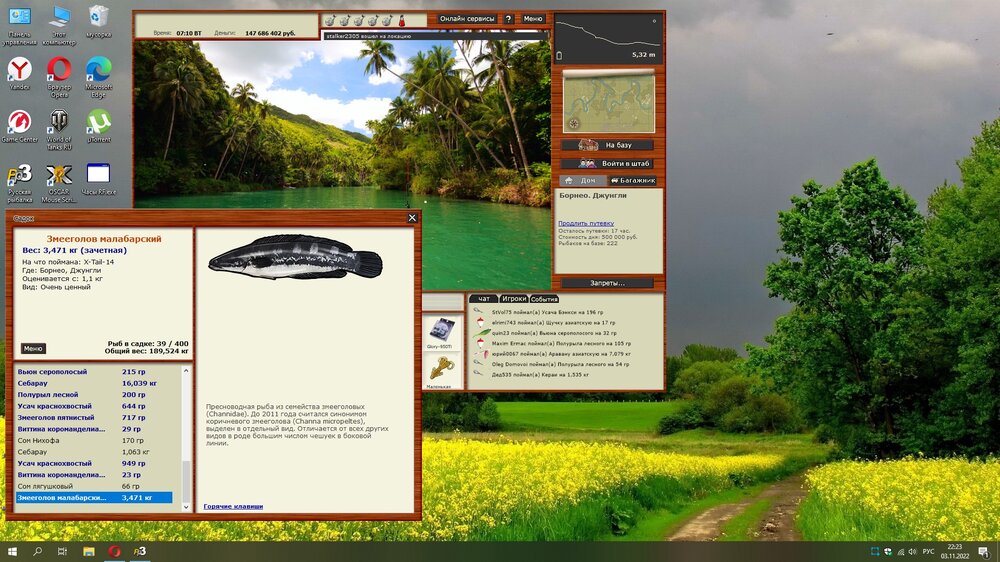
Task: Click the red bait jar icon
Action: [401, 20]
